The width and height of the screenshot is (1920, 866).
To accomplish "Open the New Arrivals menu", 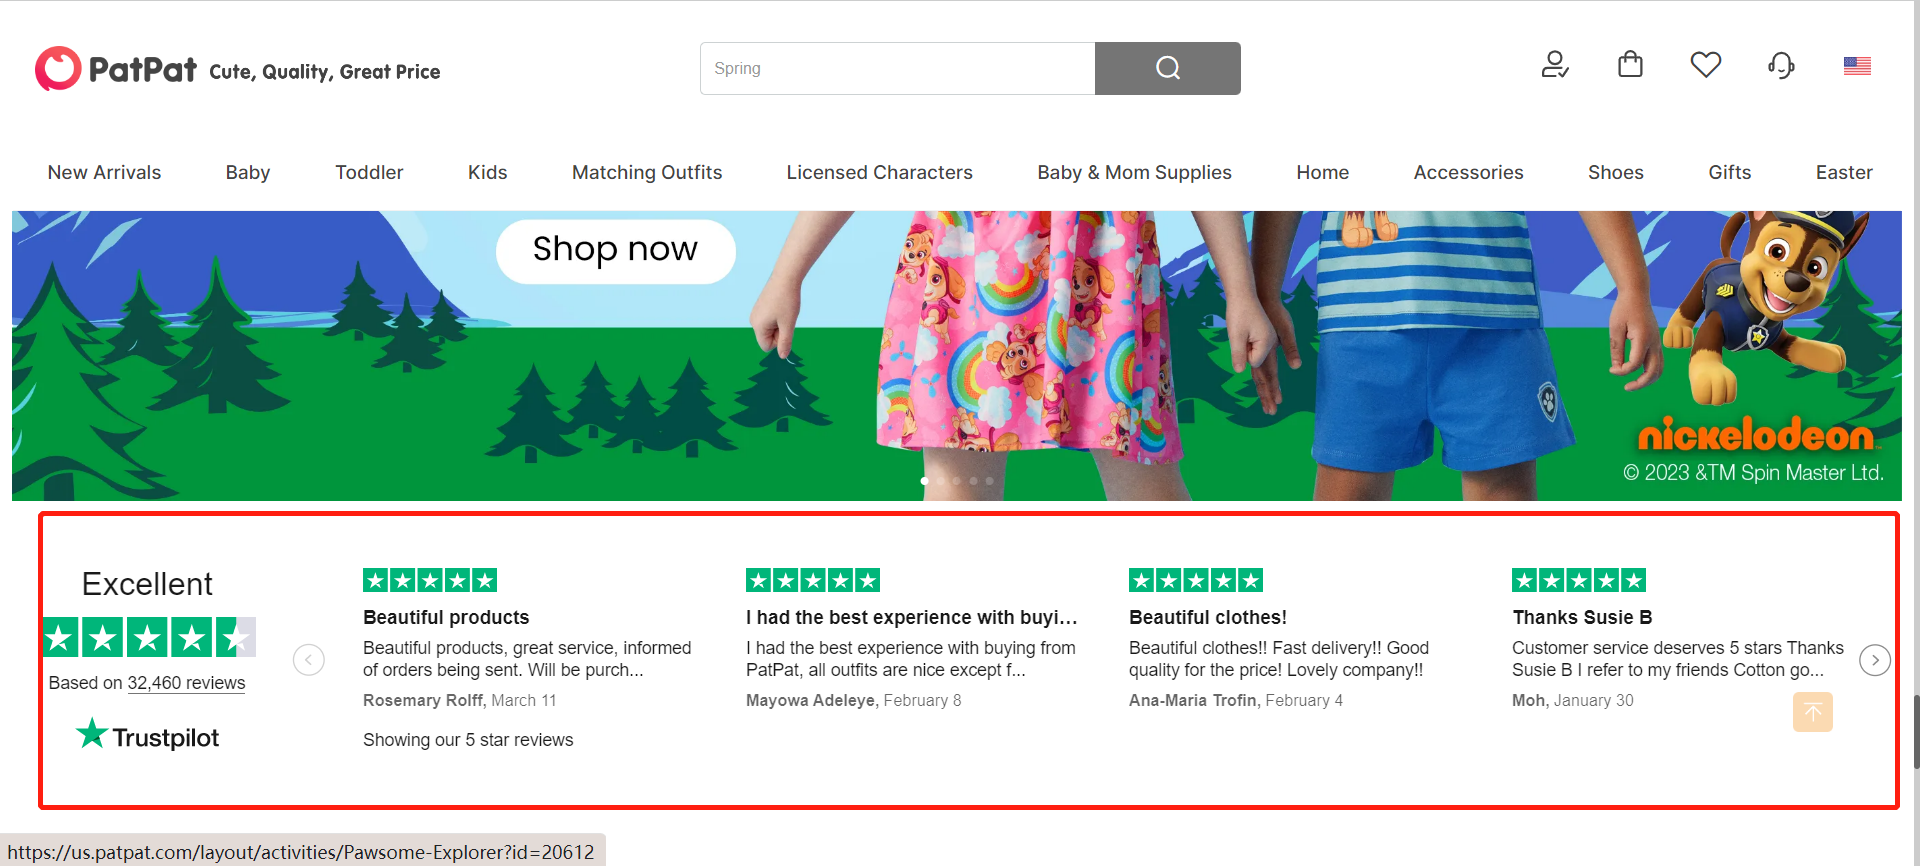I will [x=104, y=172].
